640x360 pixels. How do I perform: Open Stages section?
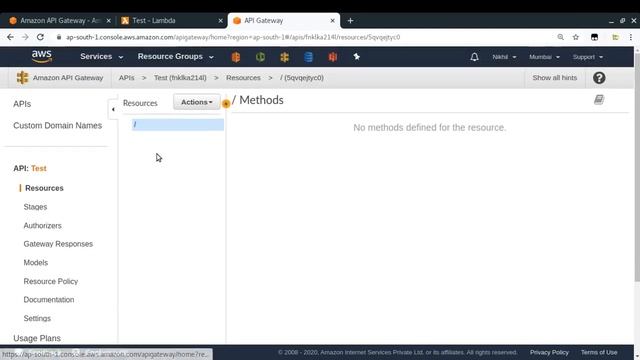(x=35, y=207)
